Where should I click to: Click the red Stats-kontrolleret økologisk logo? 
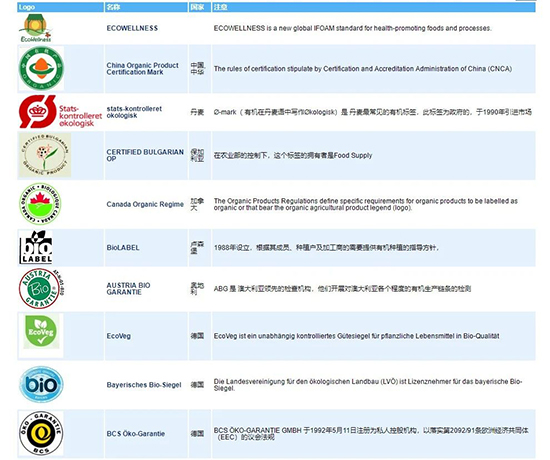tap(61, 112)
